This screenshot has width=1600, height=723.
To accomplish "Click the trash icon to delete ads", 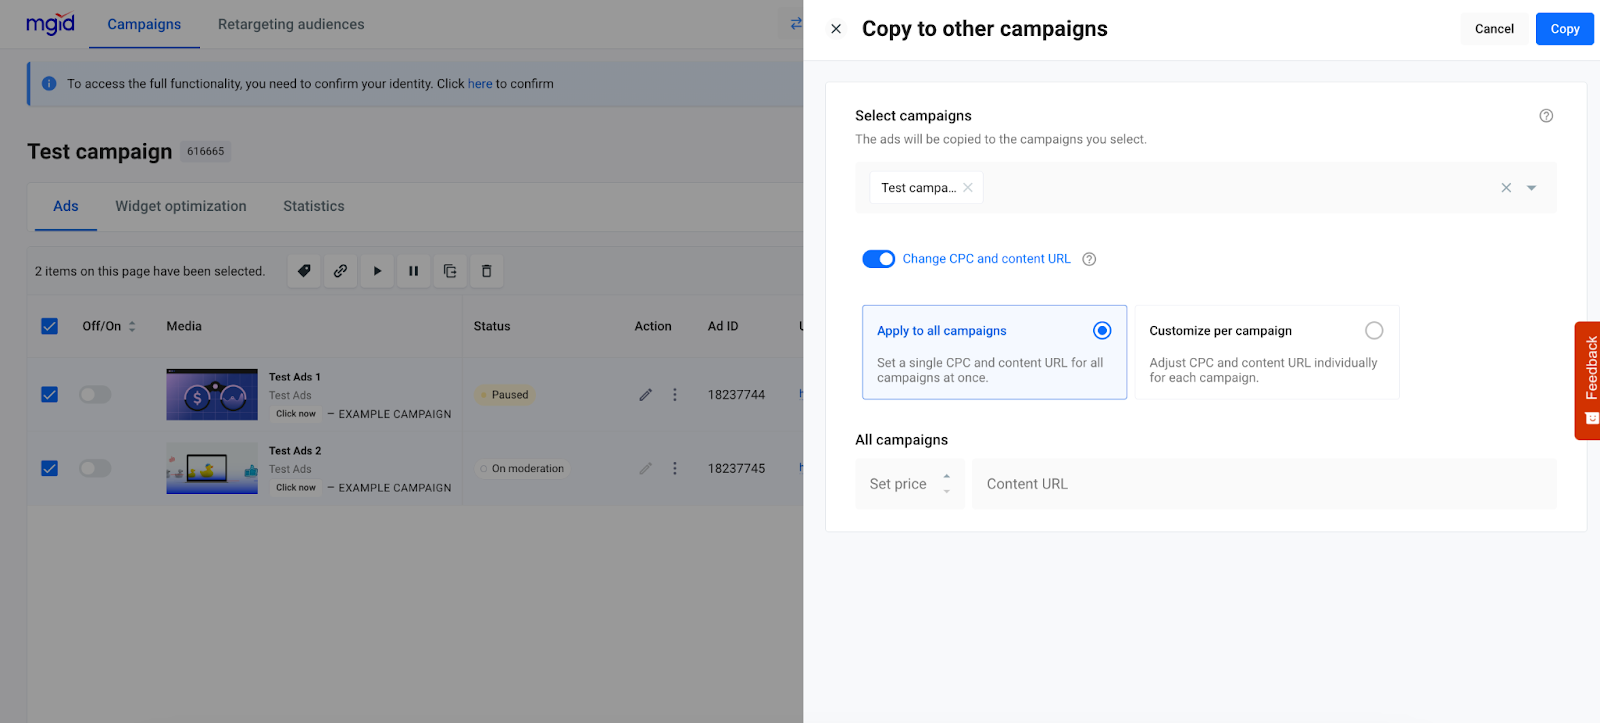I will 487,271.
